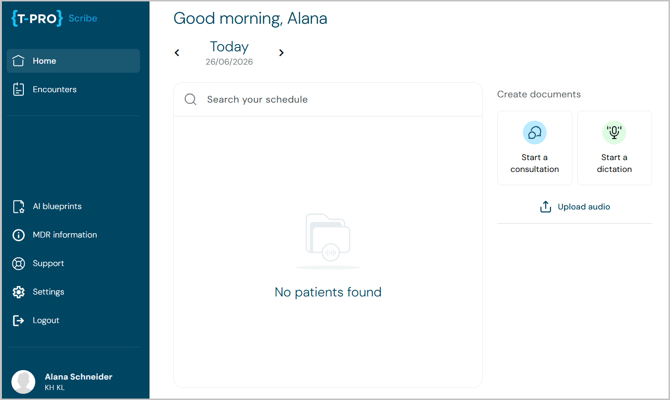670x400 pixels.
Task: Advance to next day with right chevron
Action: click(x=281, y=53)
